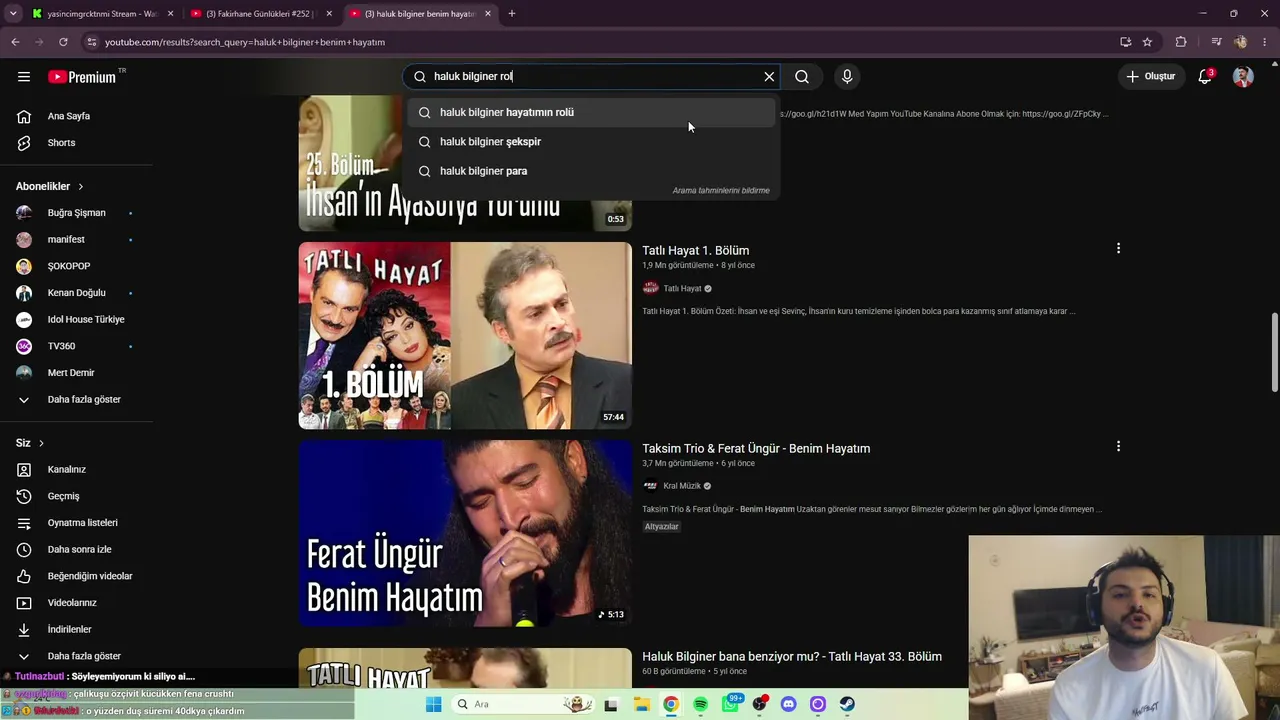Open options menu for Taksim Trio video
This screenshot has height=720, width=1280.
1118,446
